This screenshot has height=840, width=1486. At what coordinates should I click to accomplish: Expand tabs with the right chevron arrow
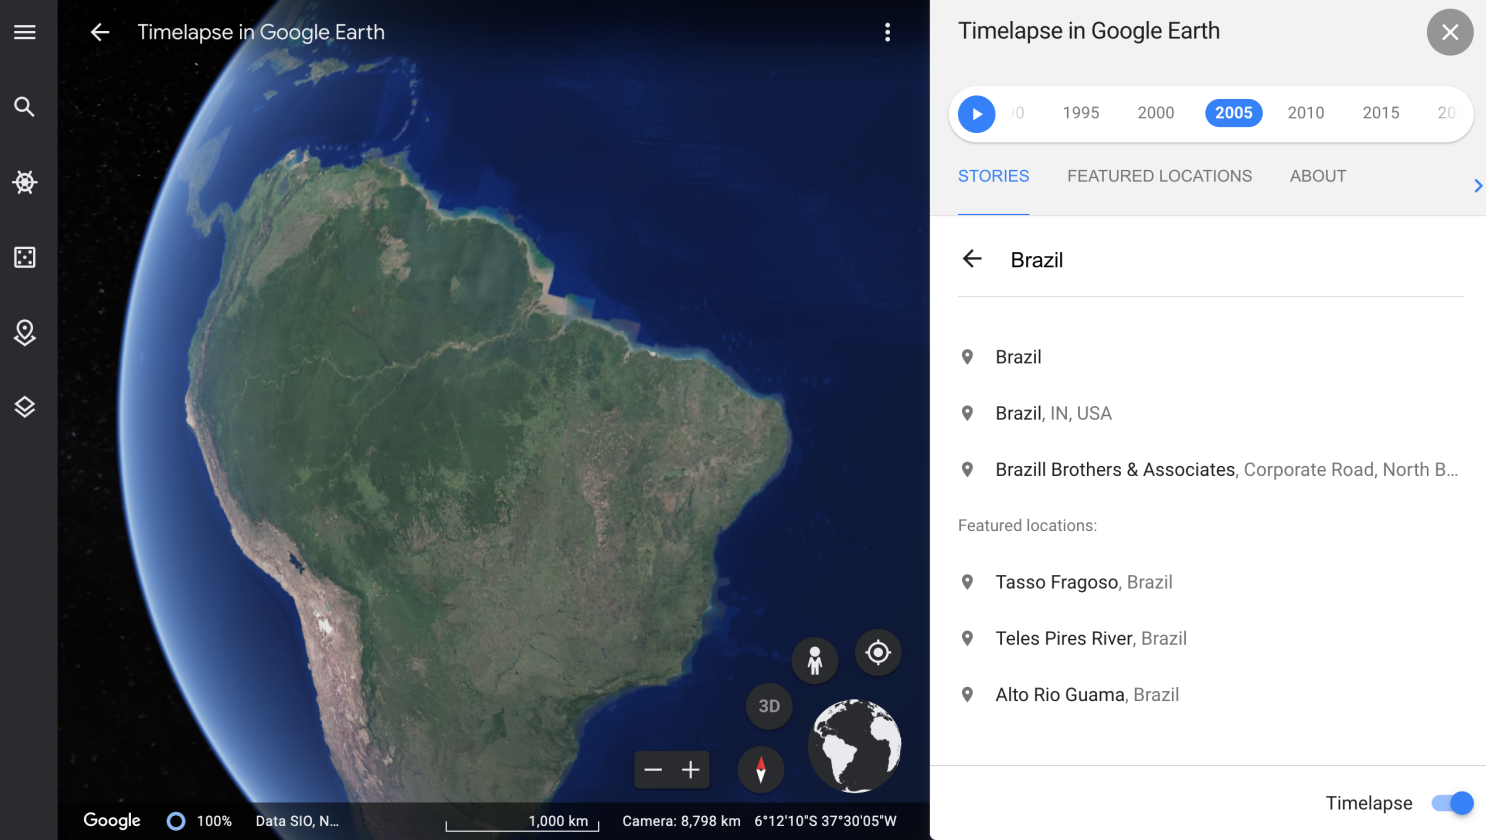click(x=1477, y=186)
